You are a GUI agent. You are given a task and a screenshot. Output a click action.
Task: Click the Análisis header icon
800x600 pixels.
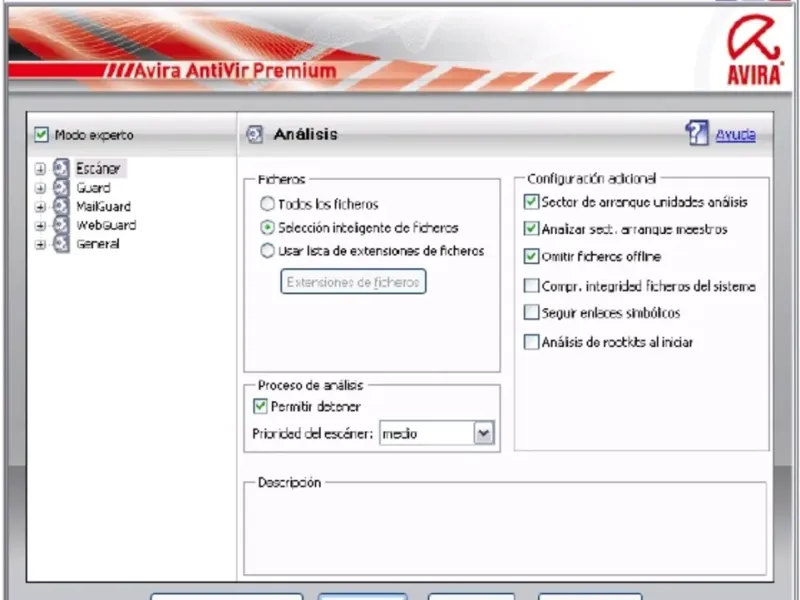[x=255, y=135]
